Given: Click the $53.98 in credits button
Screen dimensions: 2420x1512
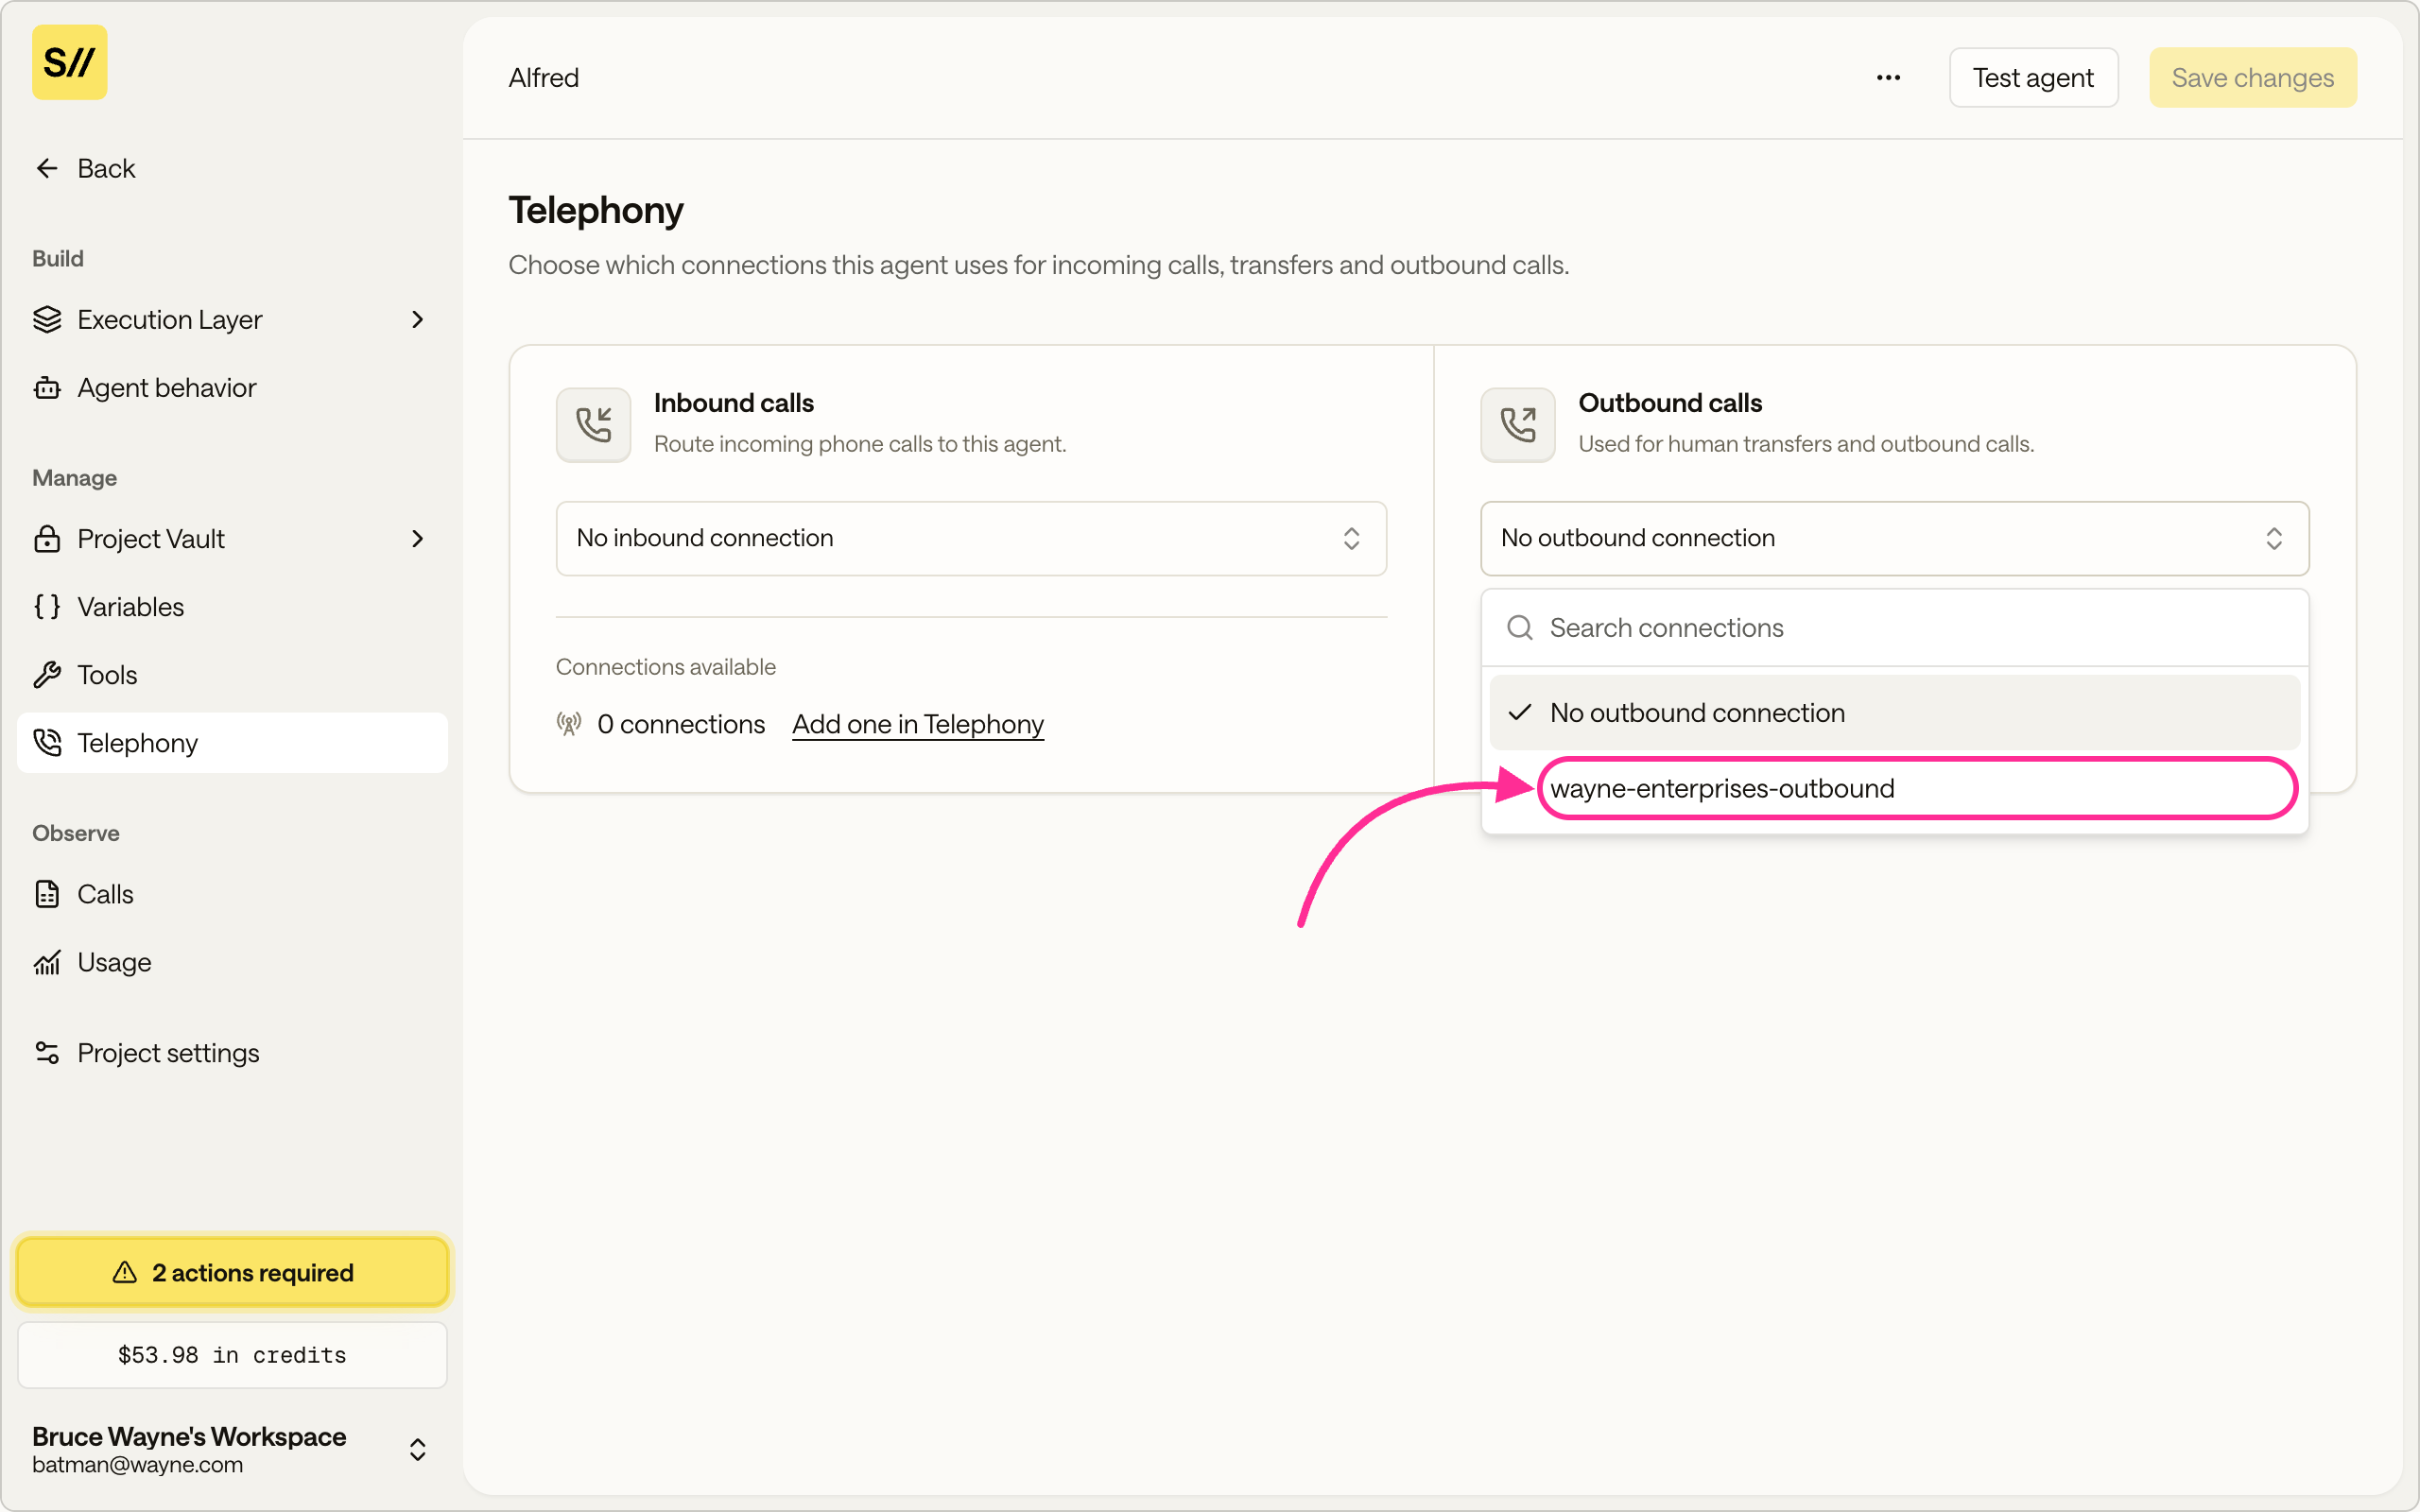Looking at the screenshot, I should point(232,1356).
